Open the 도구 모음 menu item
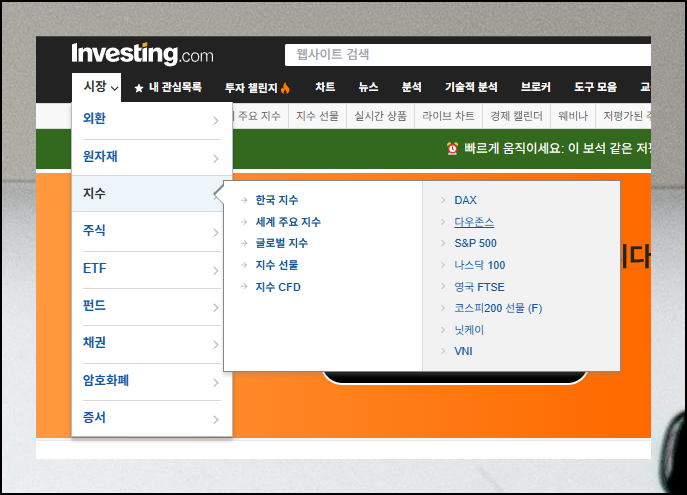Image resolution: width=687 pixels, height=495 pixels. [595, 87]
